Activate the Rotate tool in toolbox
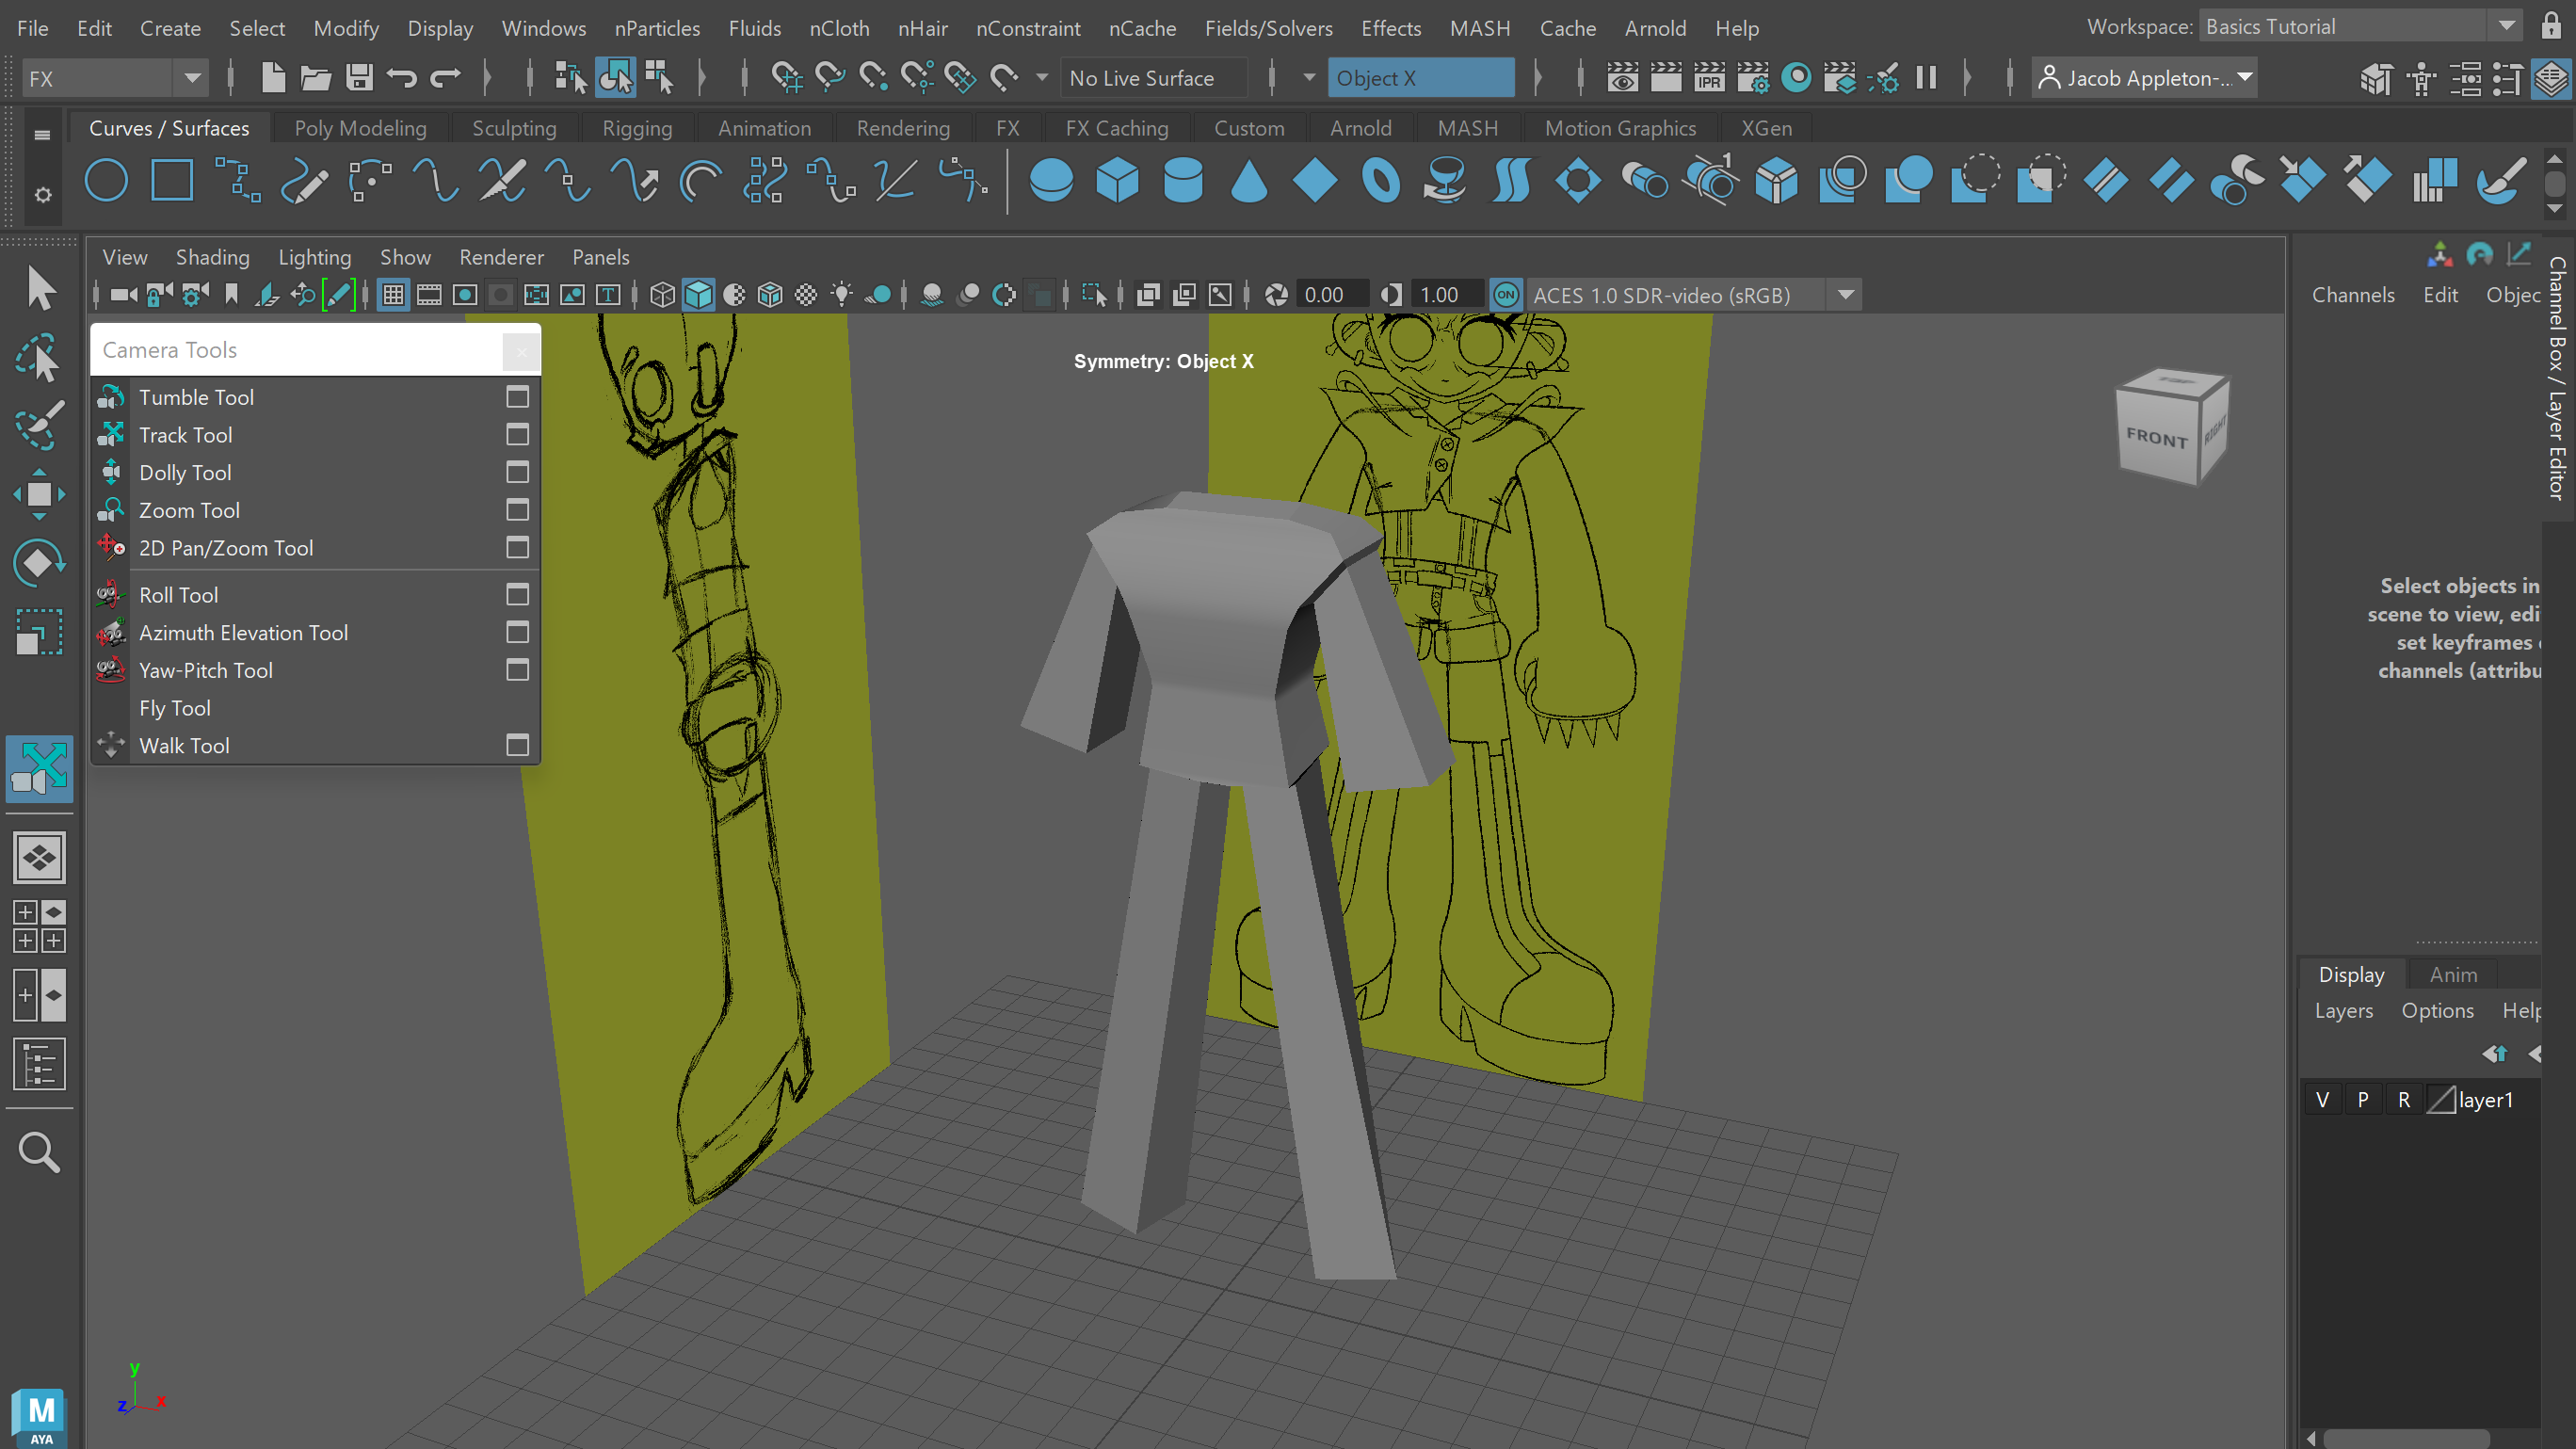Screen dimensions: 2576x1449 click(39, 563)
